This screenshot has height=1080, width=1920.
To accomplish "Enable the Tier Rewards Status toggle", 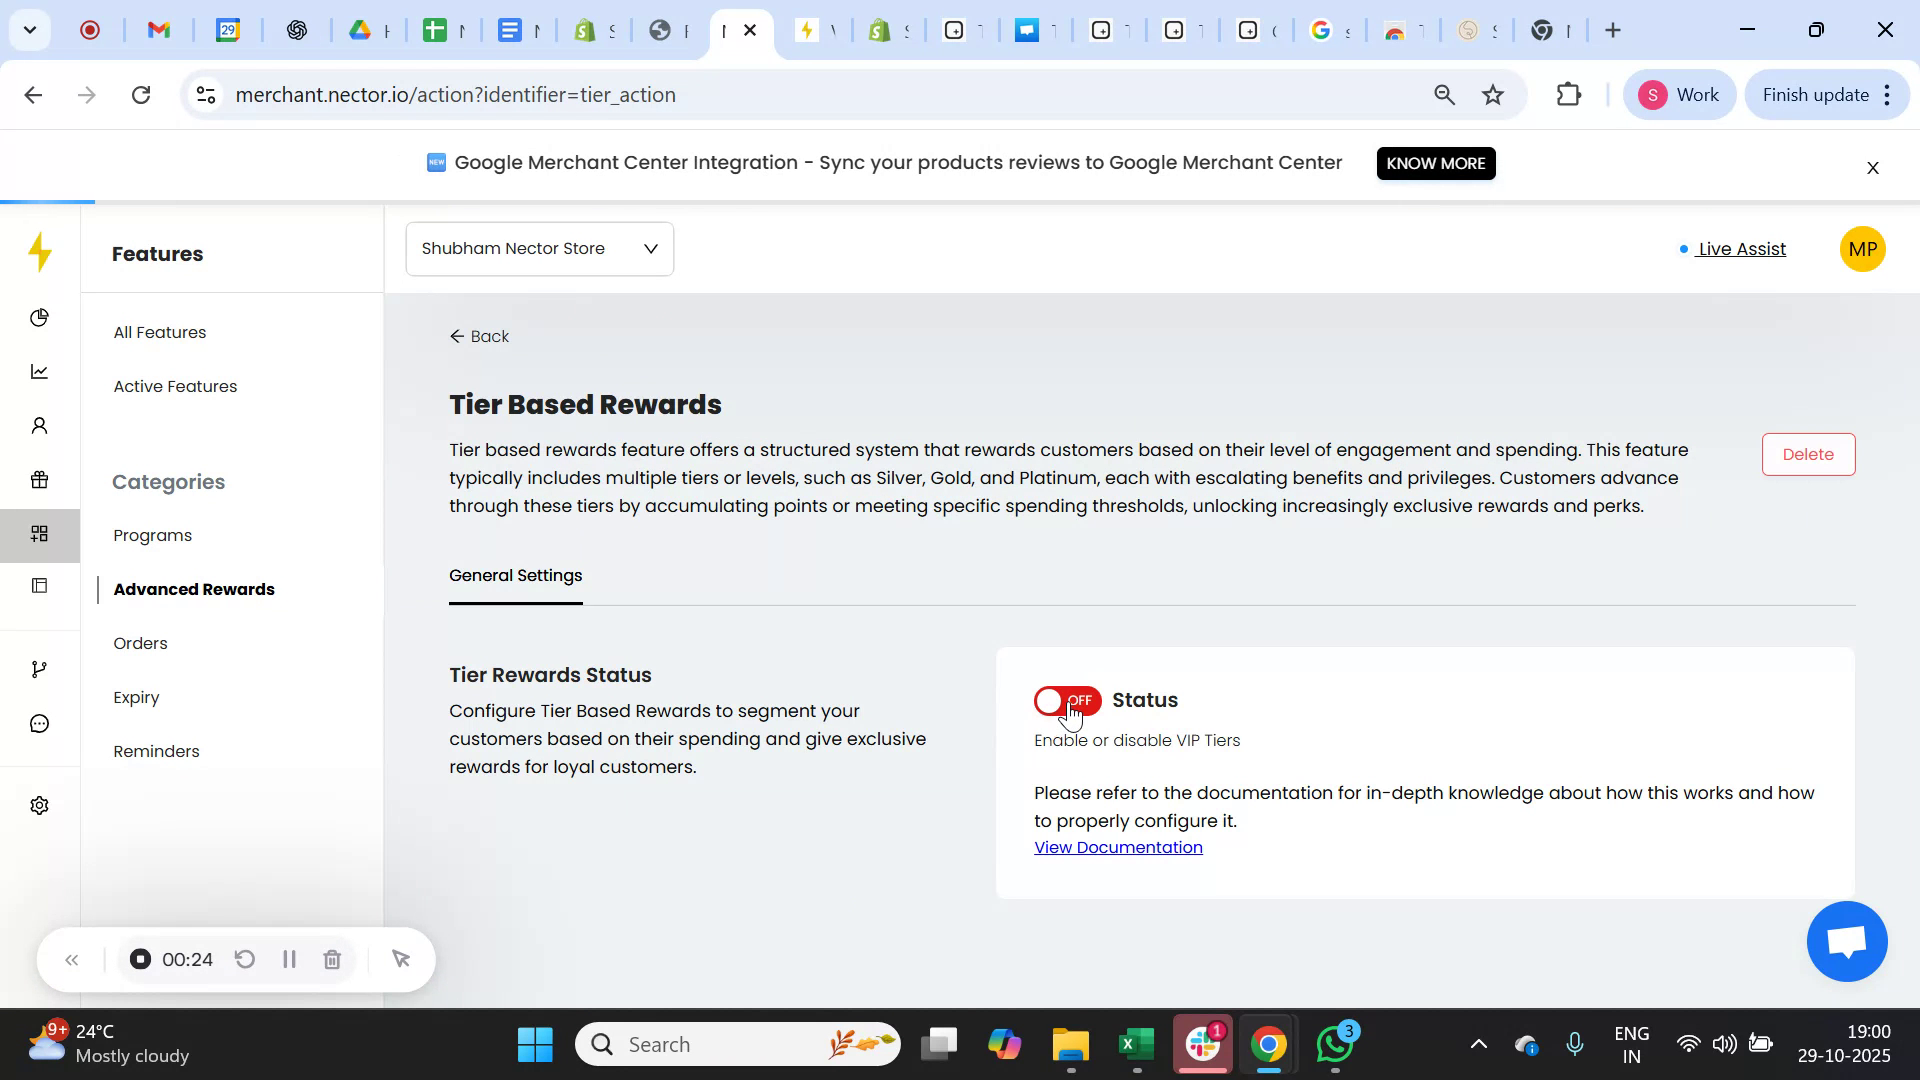I will [1067, 700].
